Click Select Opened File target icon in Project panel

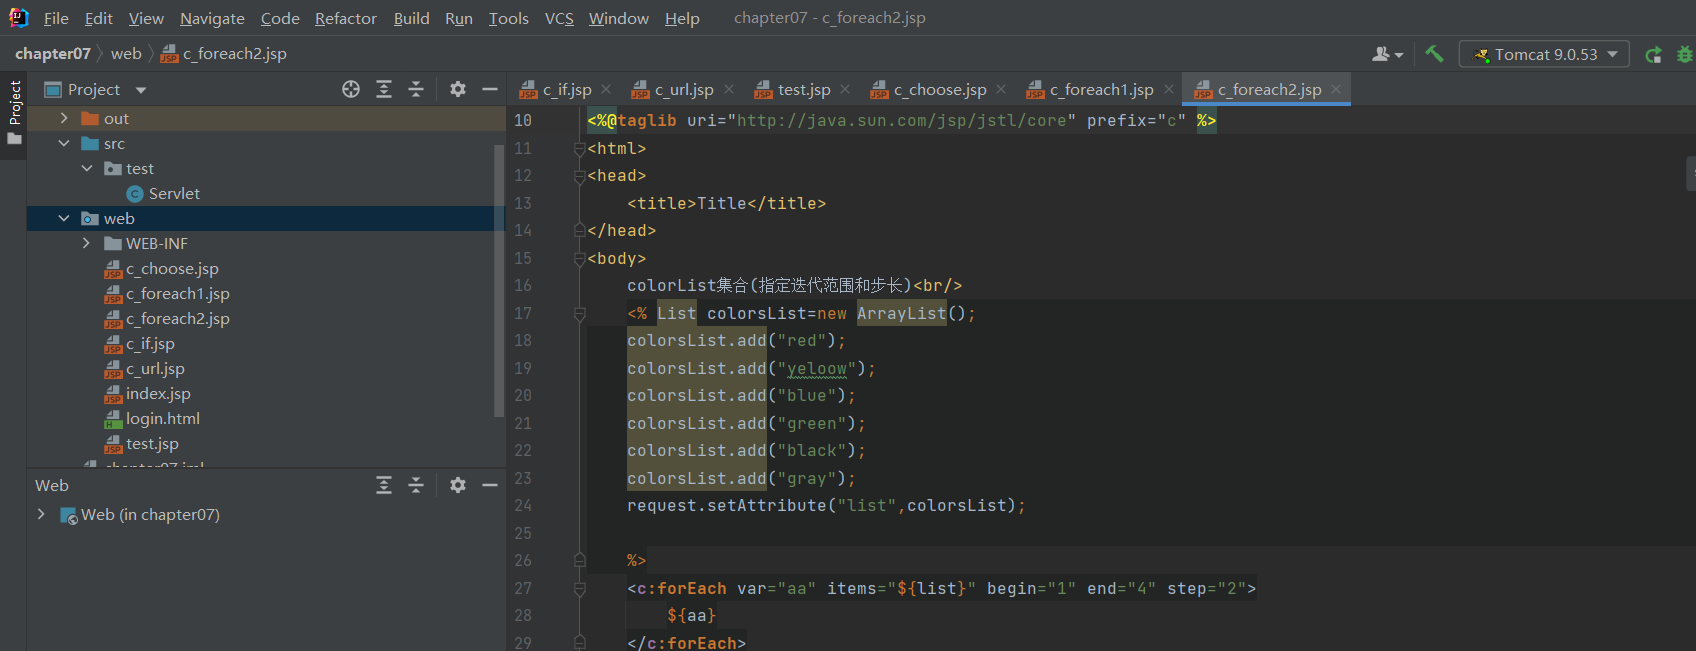click(x=351, y=89)
